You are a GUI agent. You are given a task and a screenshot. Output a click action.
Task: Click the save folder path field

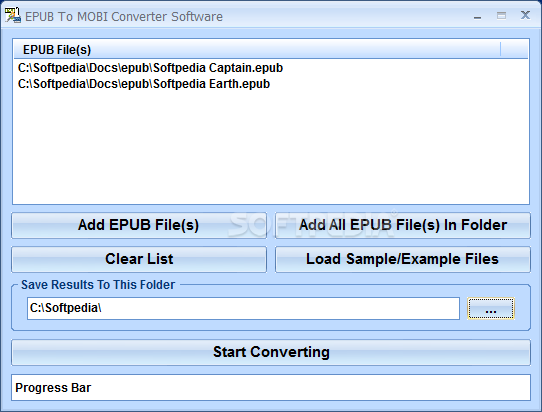(243, 308)
